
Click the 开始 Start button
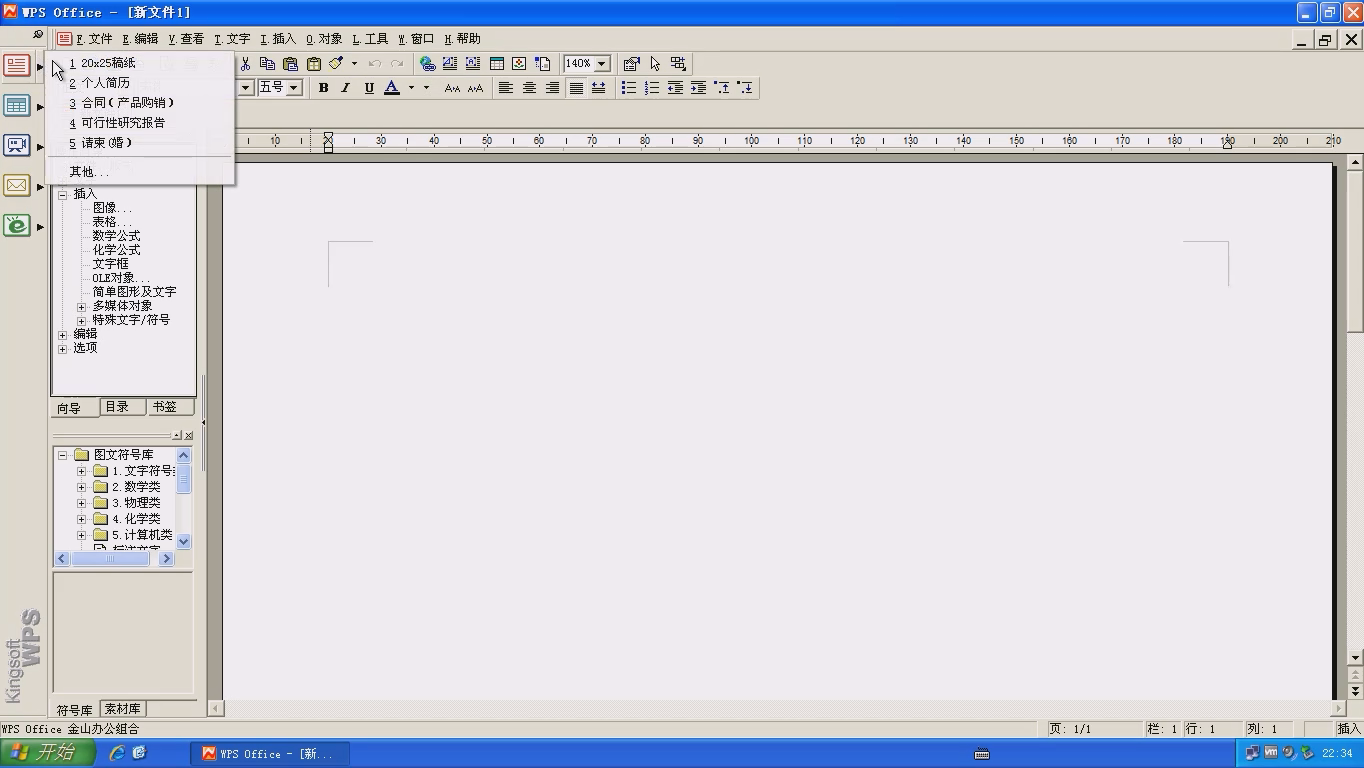coord(48,753)
